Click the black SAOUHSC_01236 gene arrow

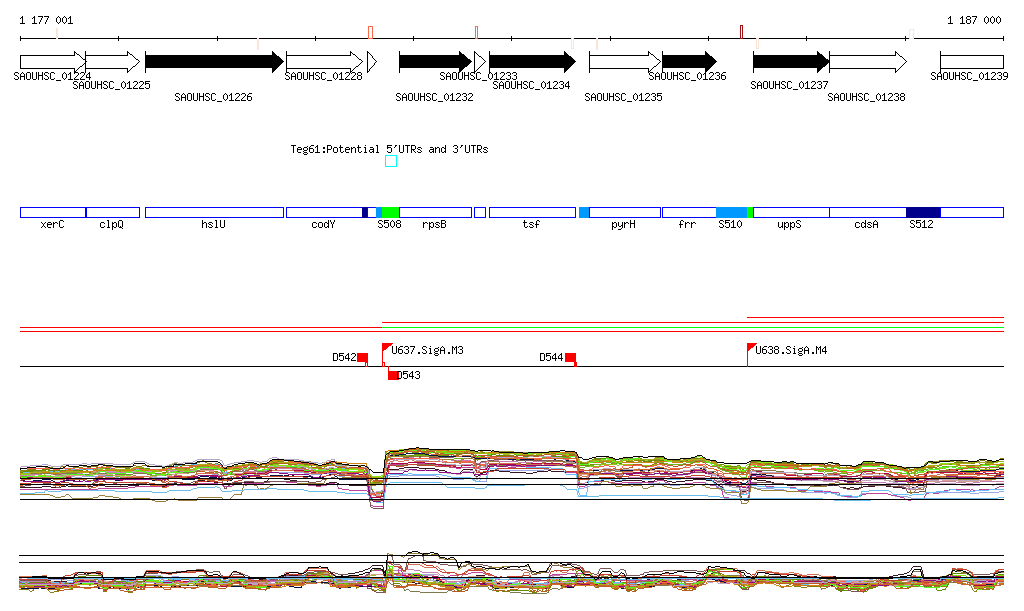pos(688,62)
